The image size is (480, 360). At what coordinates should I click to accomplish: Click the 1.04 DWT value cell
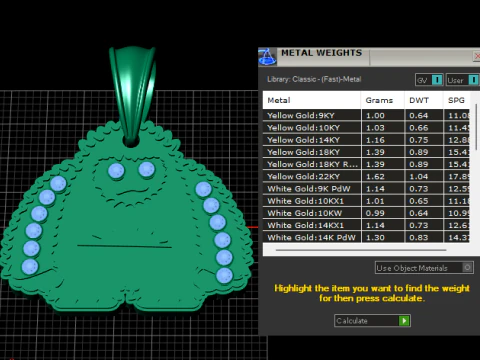424,176
